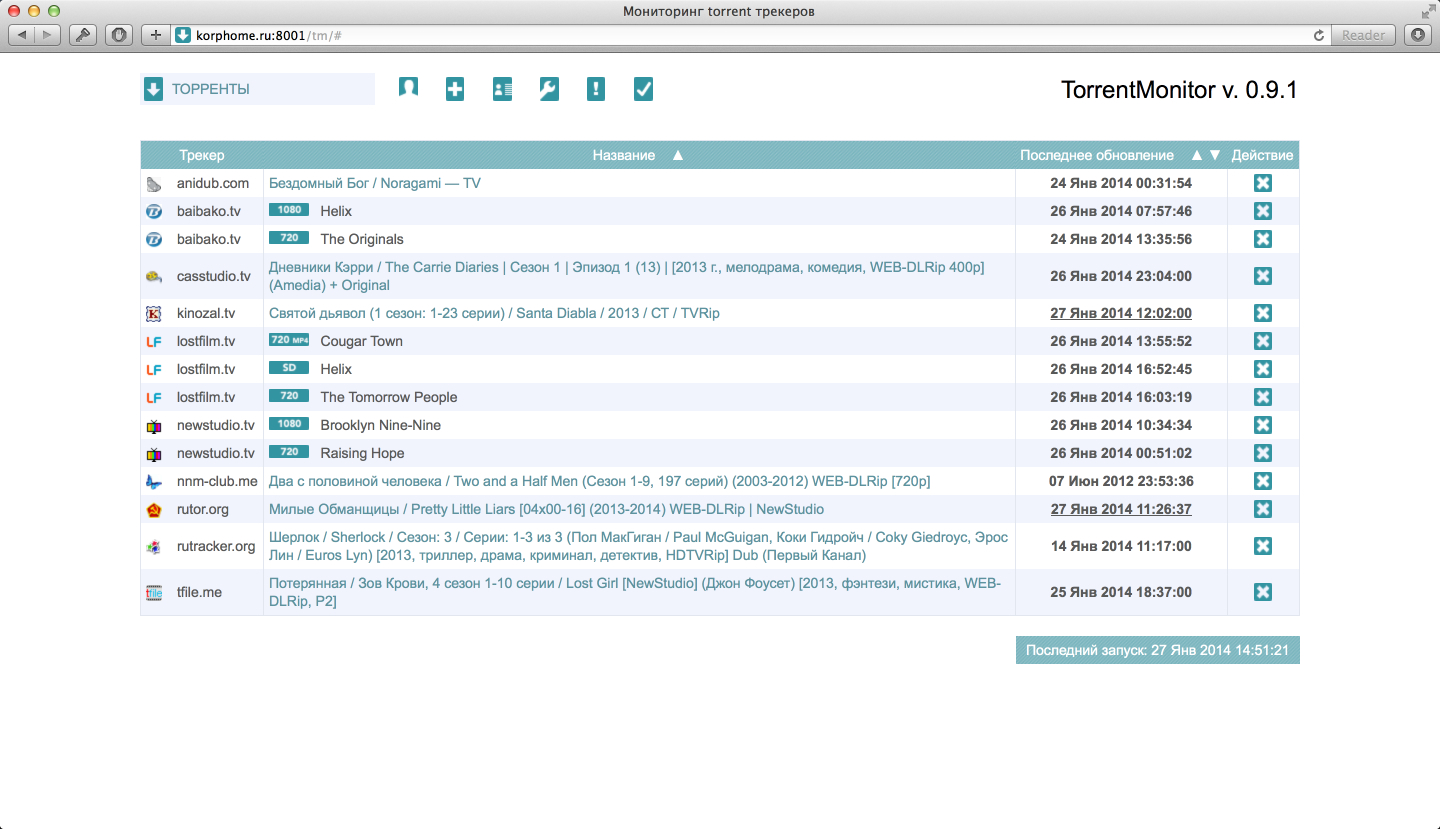Open Safari's downloads button

(x=1418, y=35)
